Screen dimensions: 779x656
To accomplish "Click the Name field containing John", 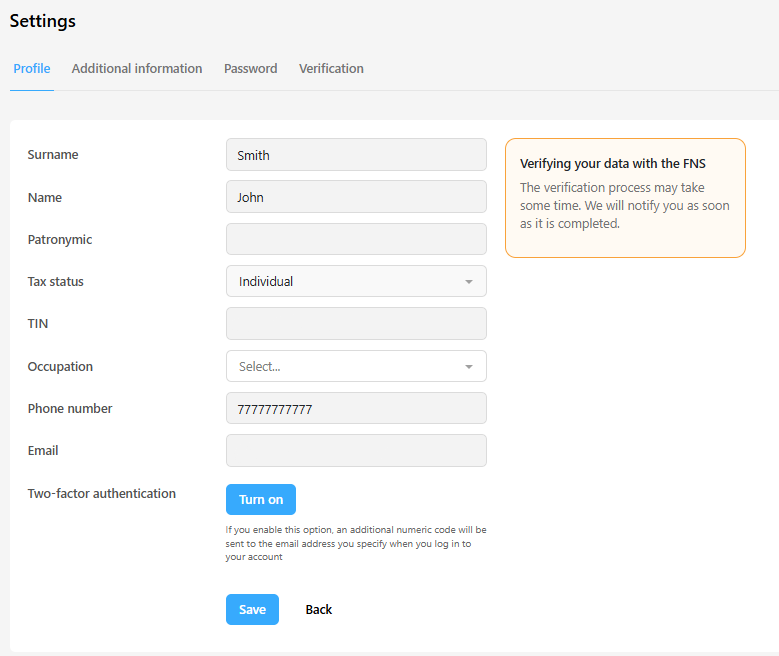I will [x=356, y=197].
